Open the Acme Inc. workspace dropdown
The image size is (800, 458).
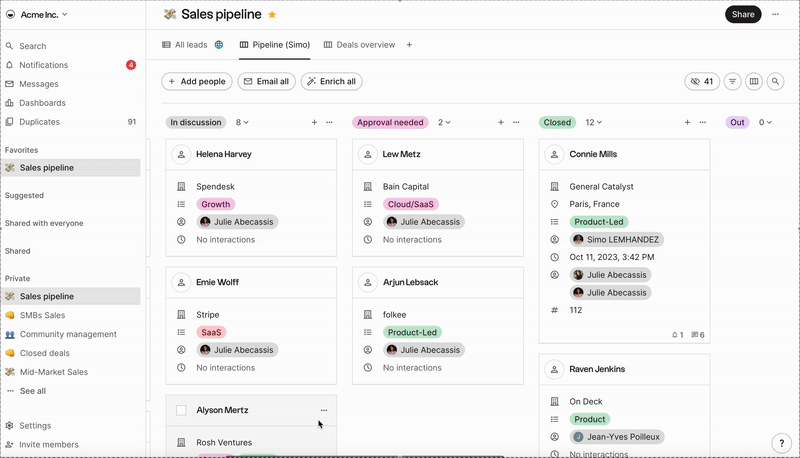tap(37, 15)
